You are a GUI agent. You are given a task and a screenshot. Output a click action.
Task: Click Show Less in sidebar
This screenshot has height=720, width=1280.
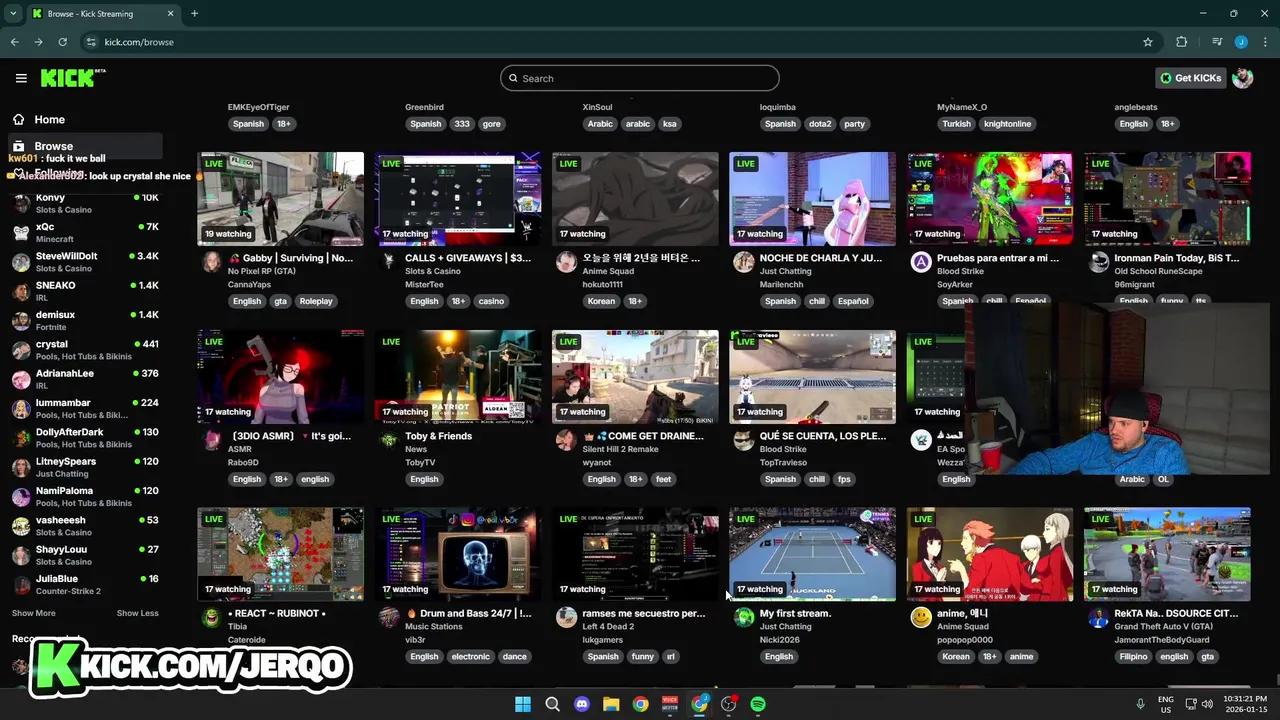tap(137, 613)
